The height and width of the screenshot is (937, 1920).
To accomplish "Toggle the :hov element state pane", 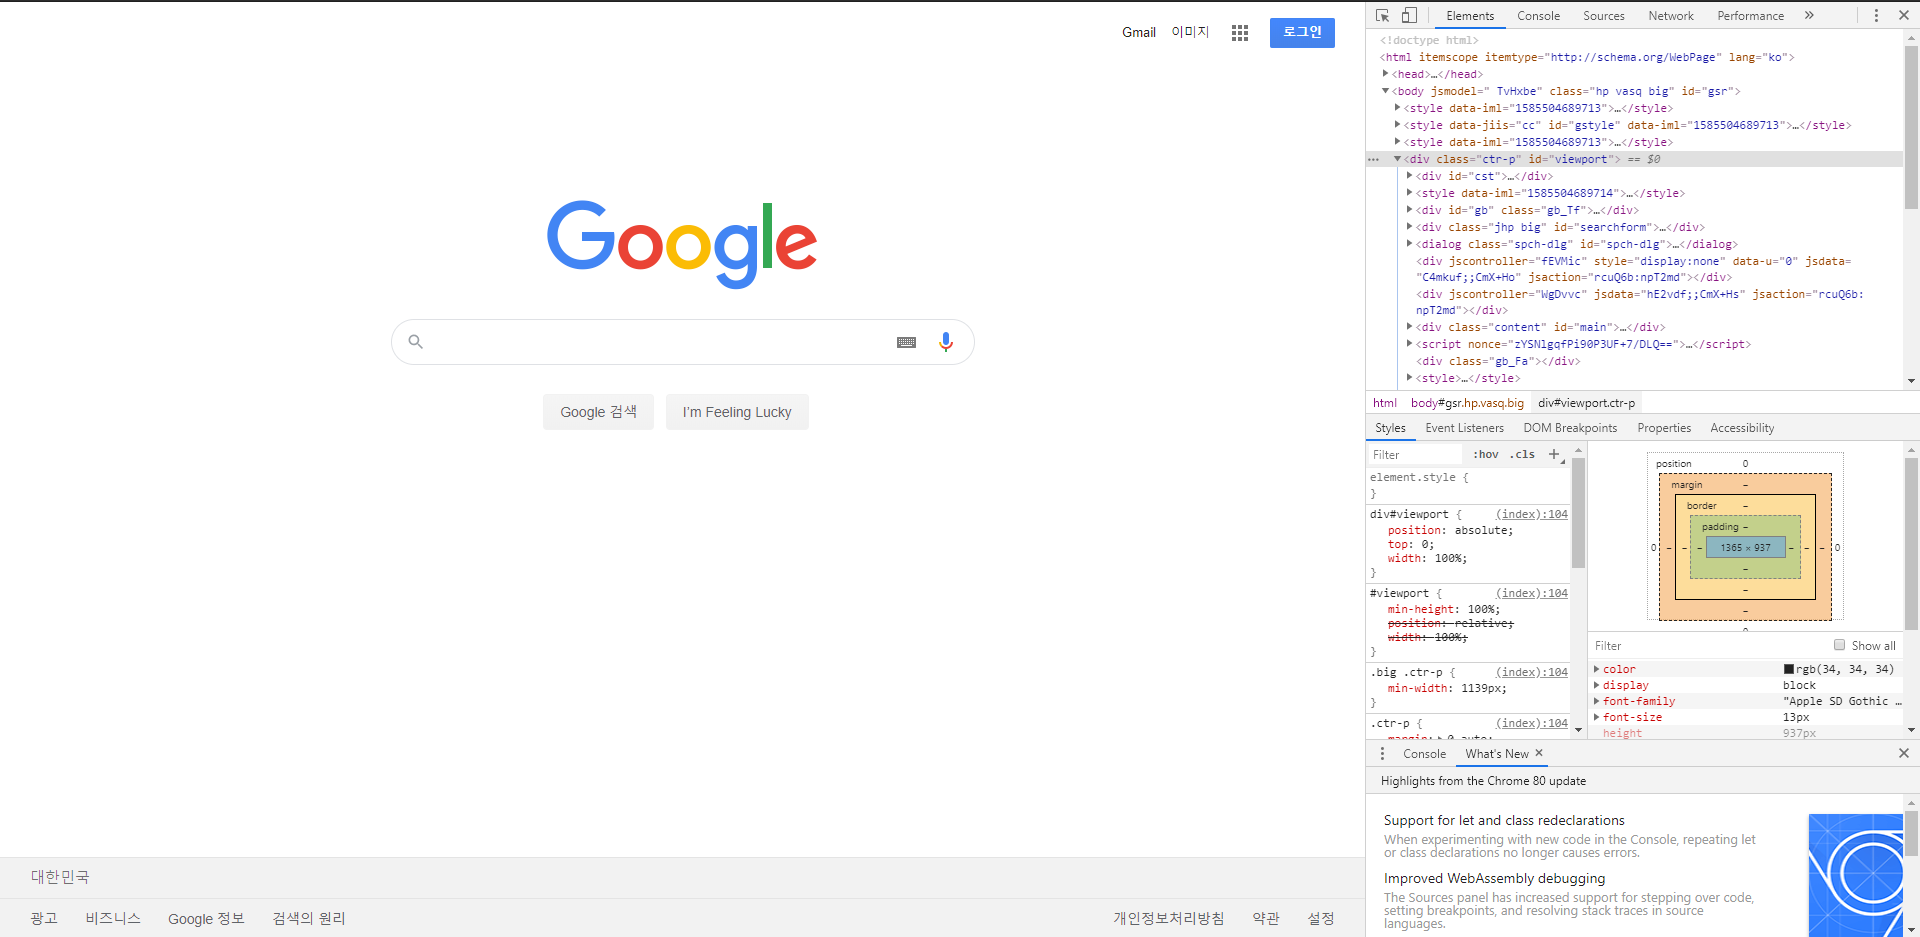I will 1485,454.
